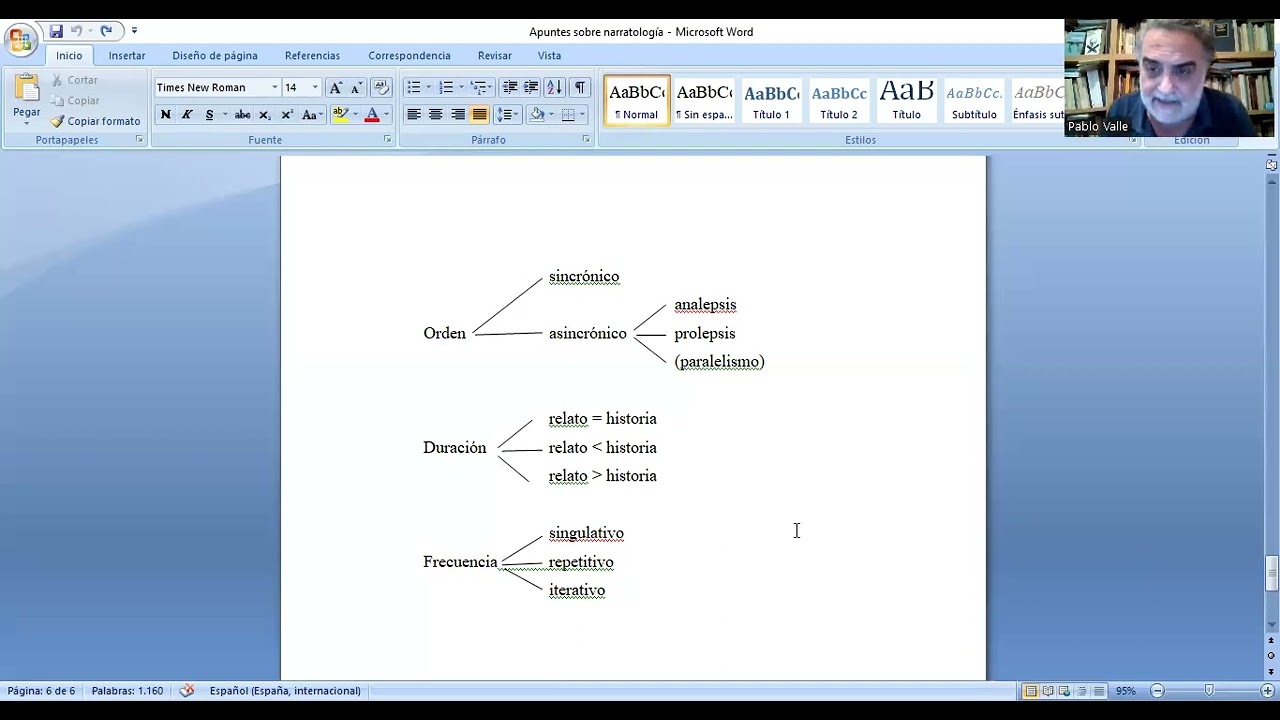Switch to the Referencias tab

click(312, 56)
